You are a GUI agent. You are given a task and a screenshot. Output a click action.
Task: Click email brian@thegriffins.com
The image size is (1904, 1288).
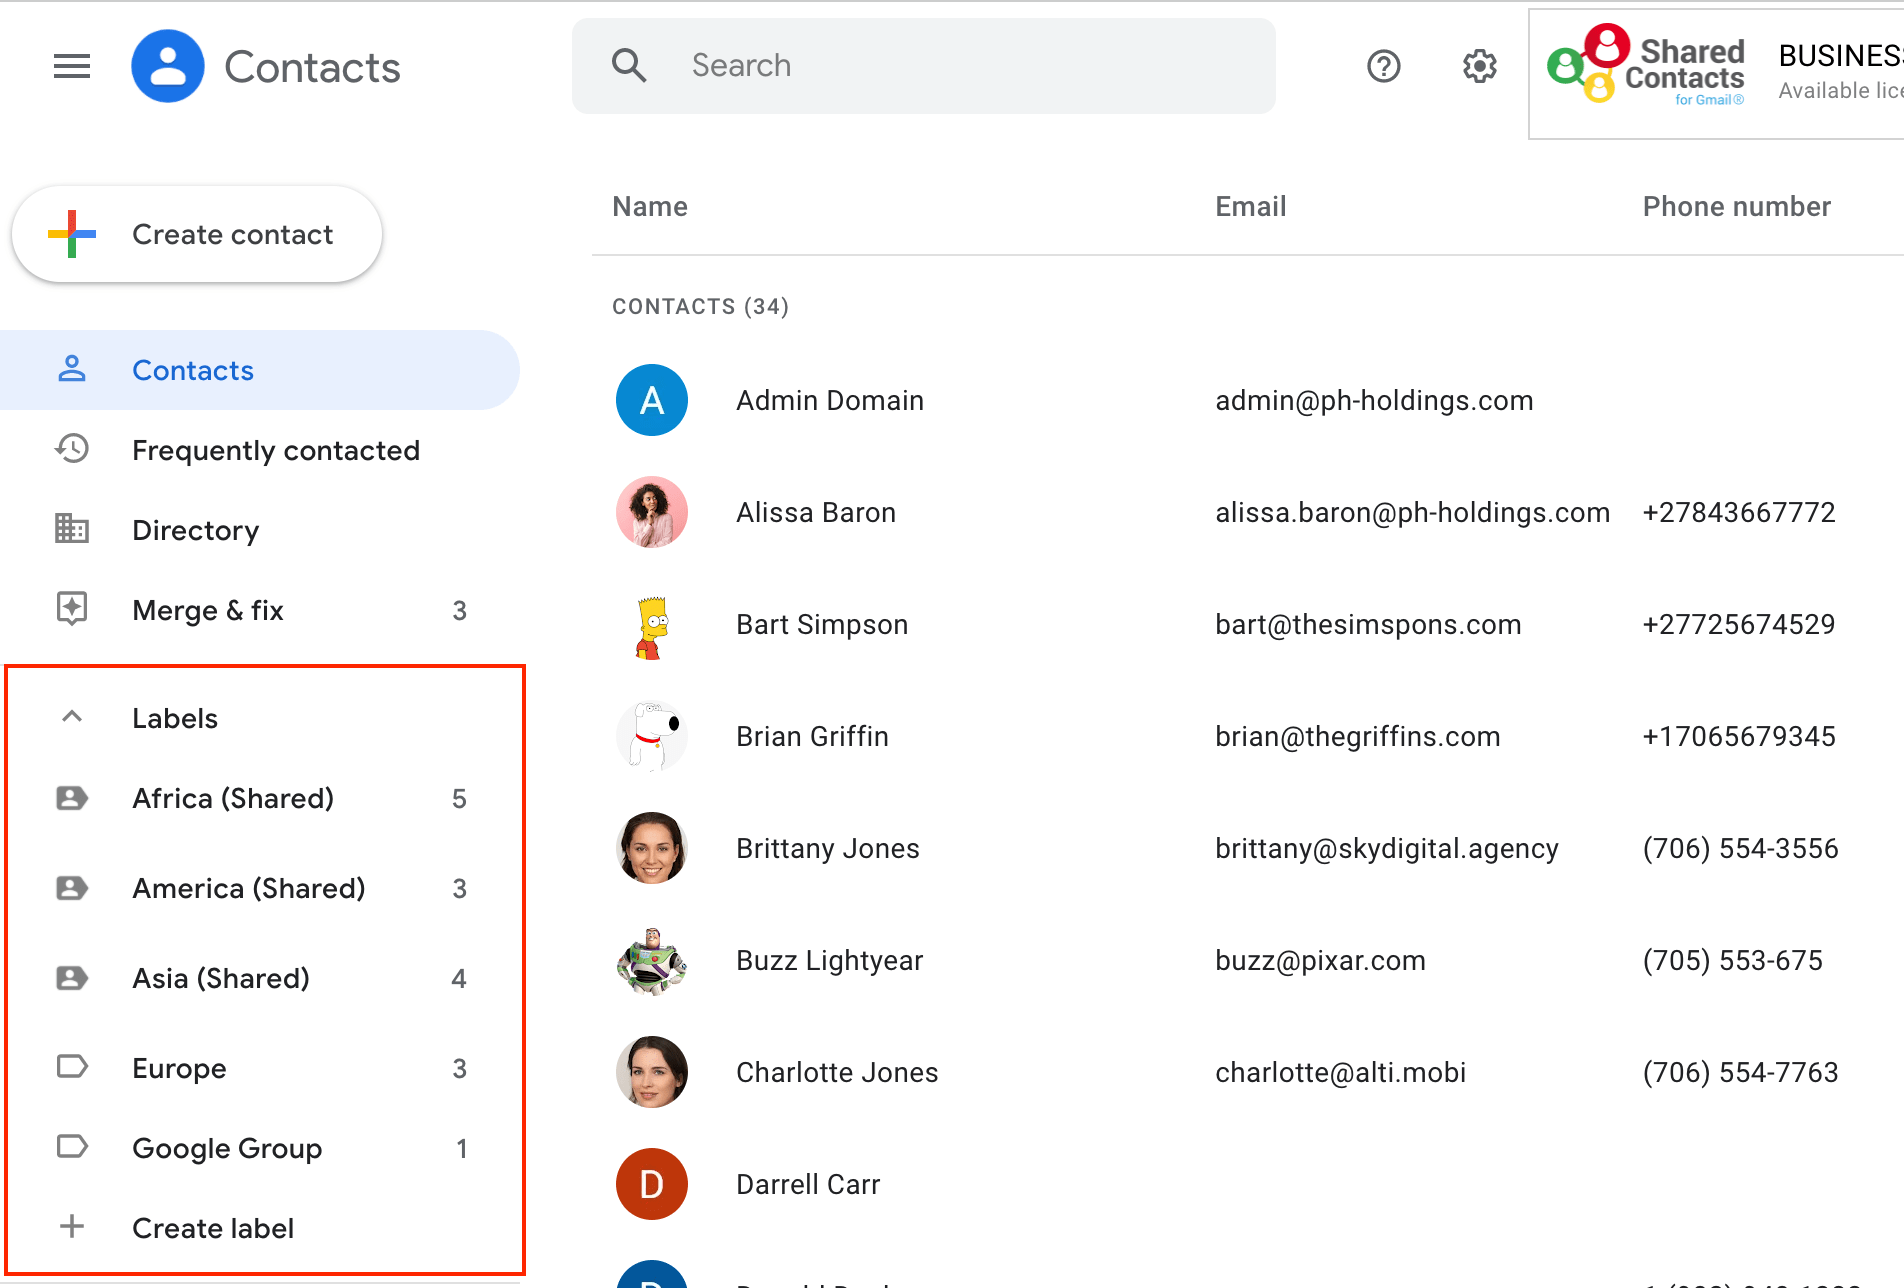click(x=1357, y=736)
